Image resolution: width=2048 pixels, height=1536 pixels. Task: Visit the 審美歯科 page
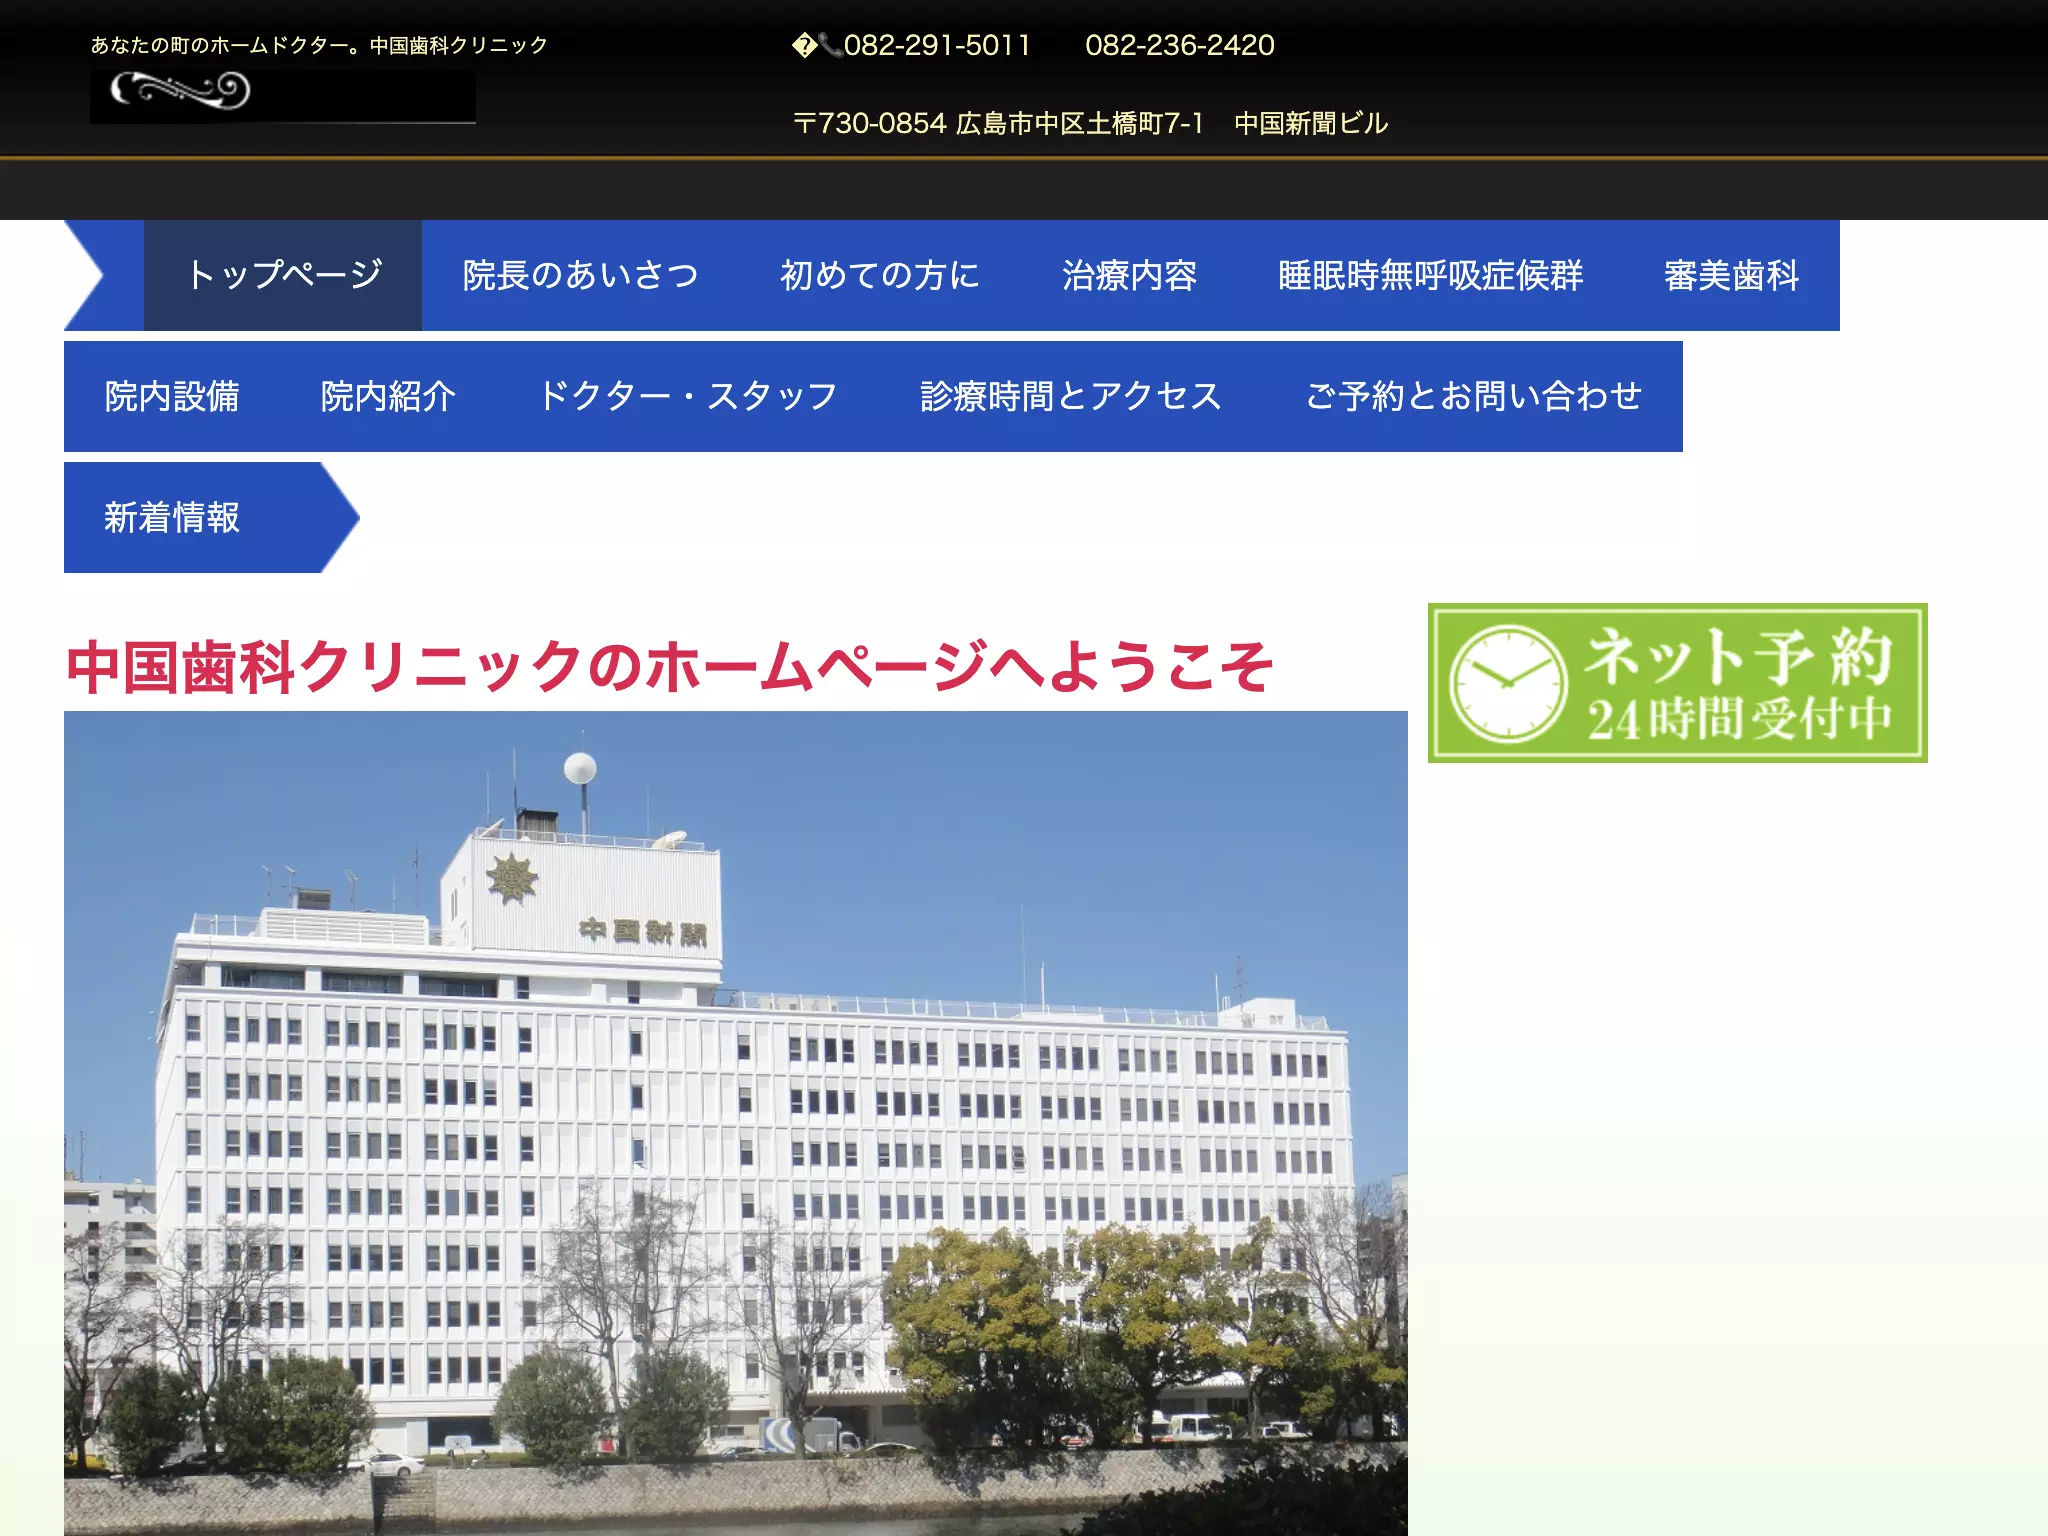1732,275
